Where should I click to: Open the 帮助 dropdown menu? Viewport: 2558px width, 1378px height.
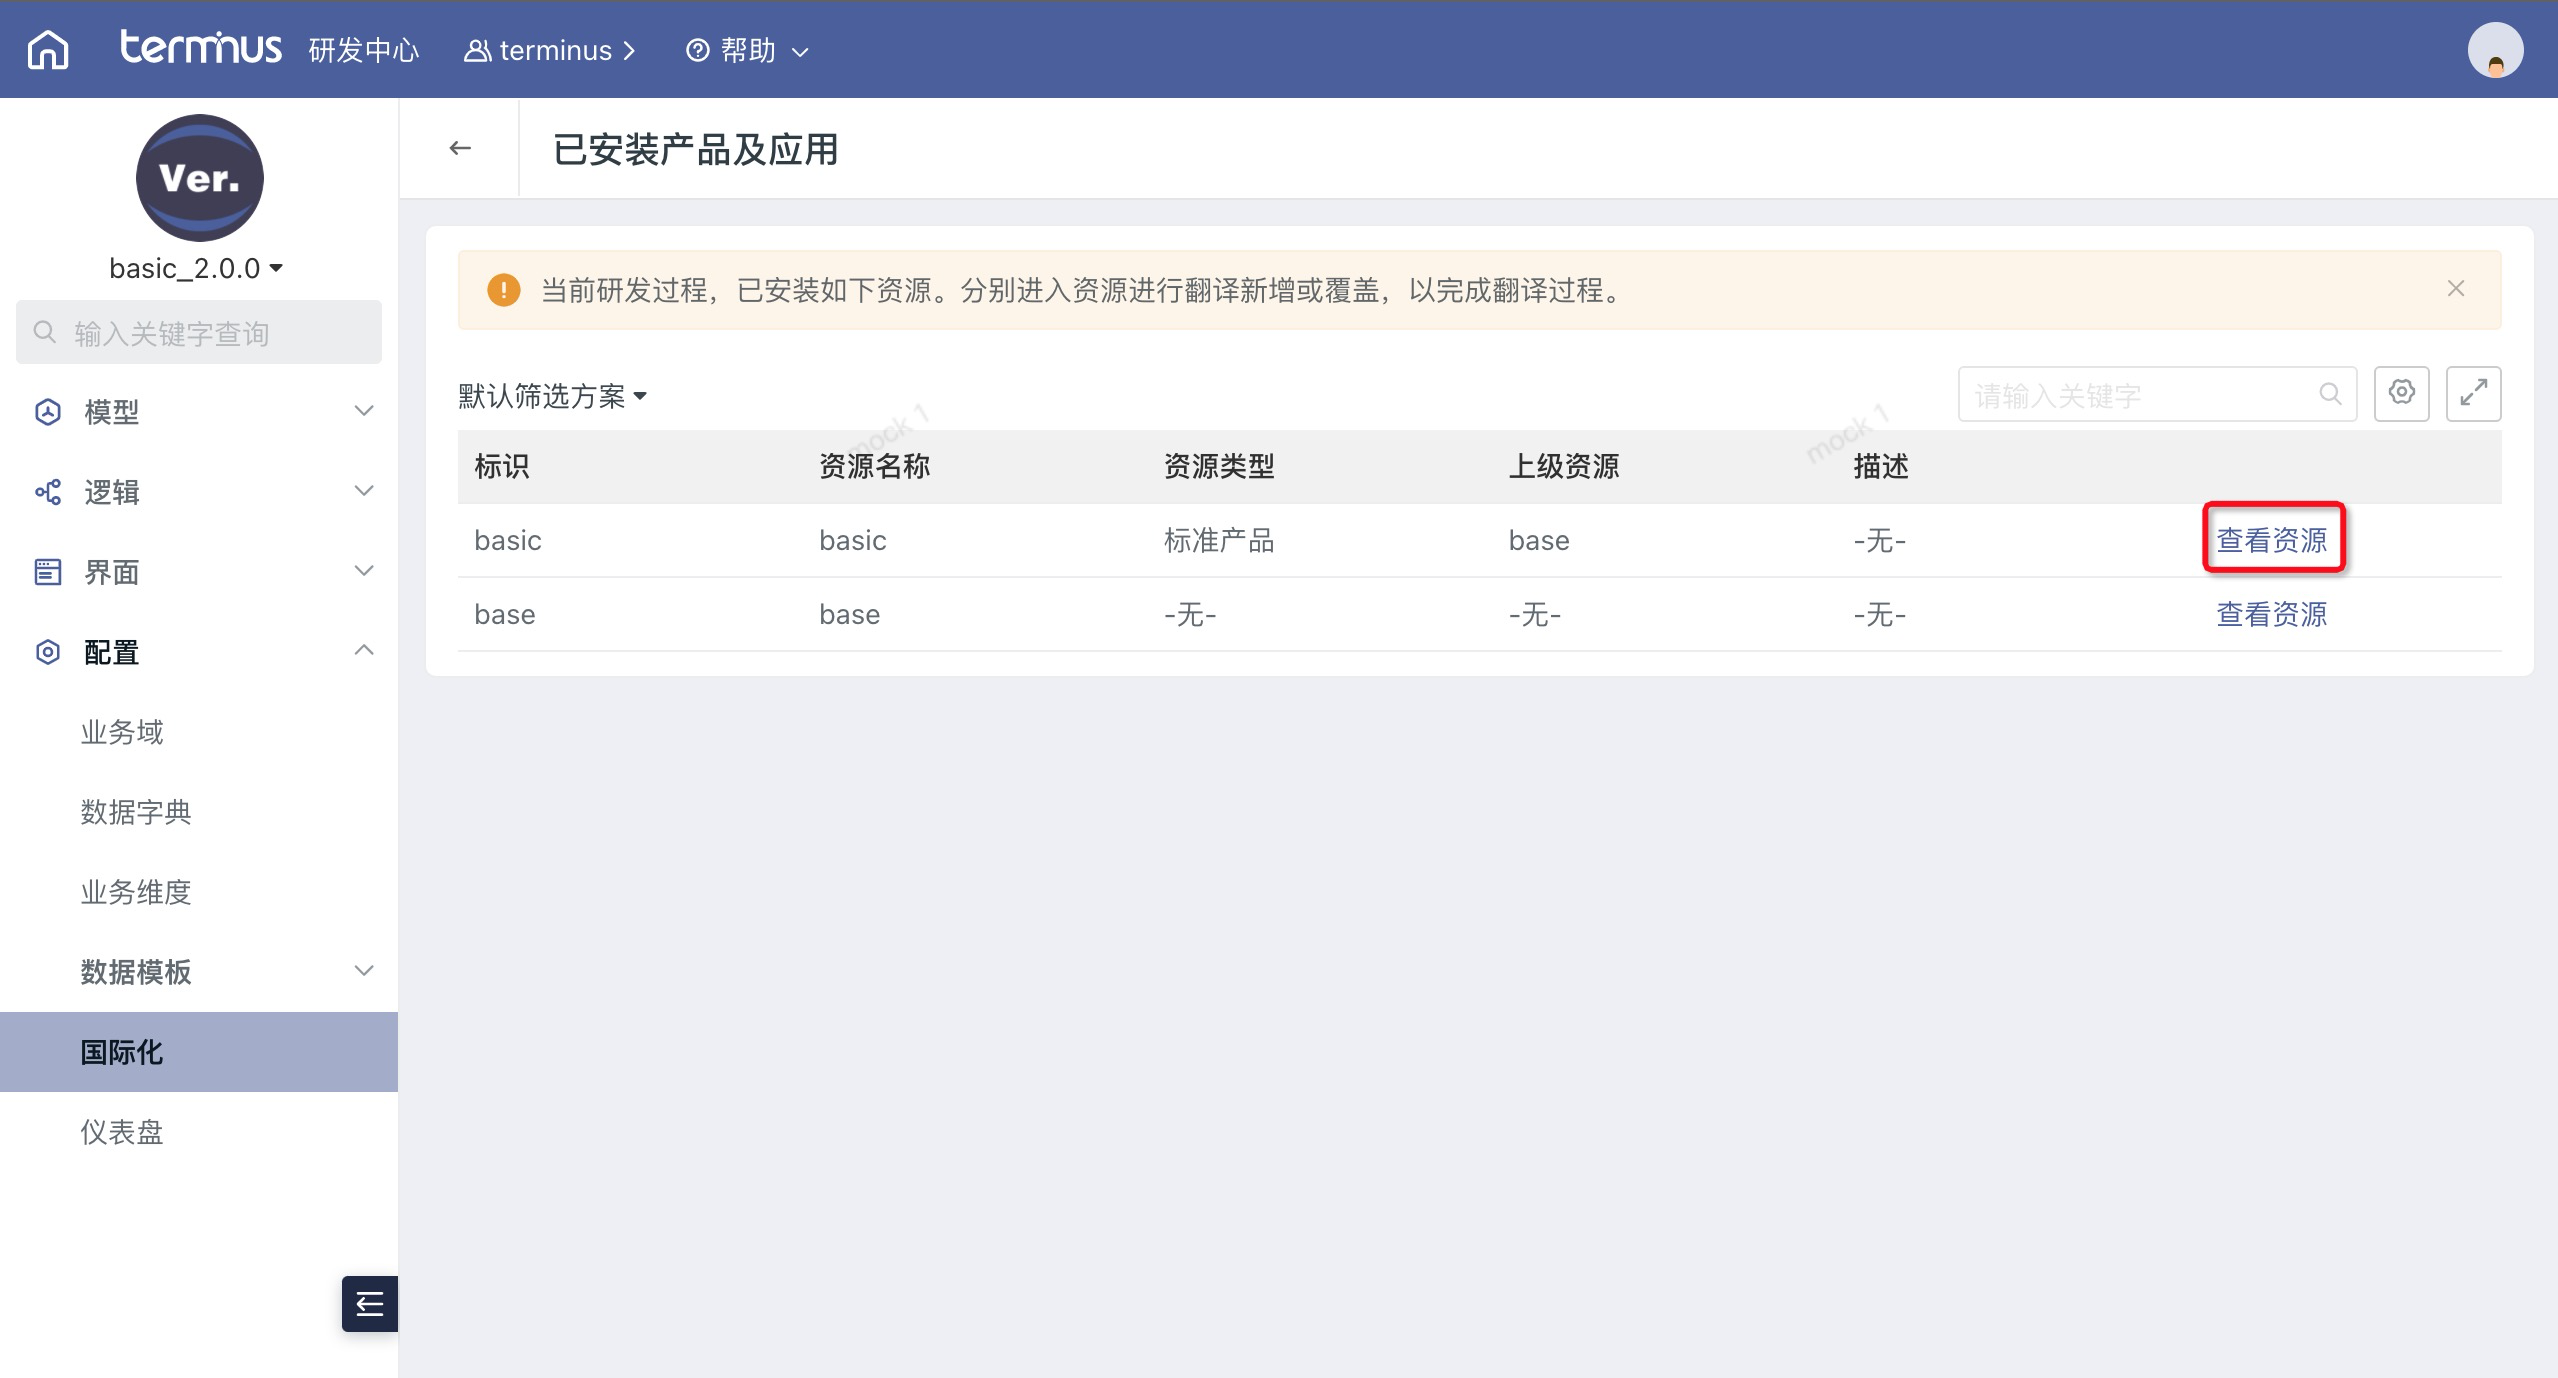(748, 50)
